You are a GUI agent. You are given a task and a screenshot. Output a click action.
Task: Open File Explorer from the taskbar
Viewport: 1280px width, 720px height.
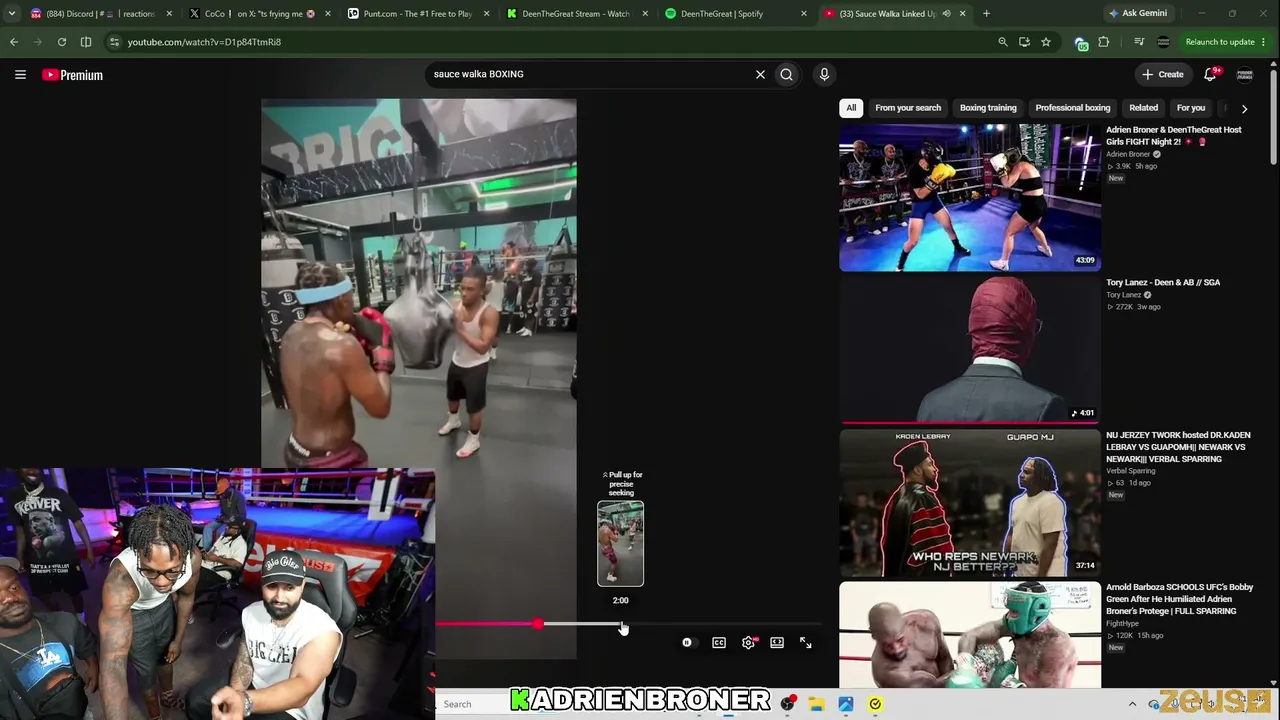point(817,704)
